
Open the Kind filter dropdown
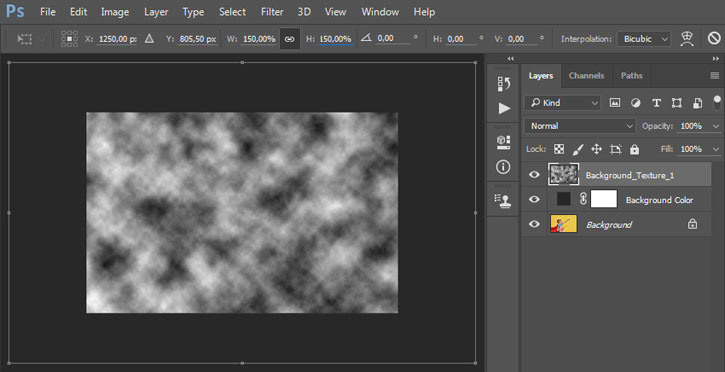(x=563, y=103)
